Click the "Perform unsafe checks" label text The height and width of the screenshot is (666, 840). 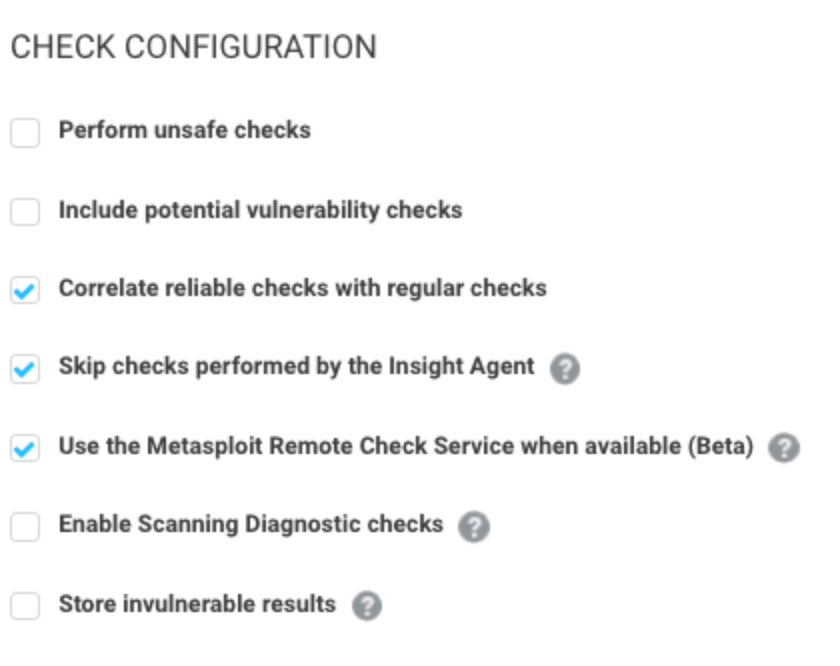click(x=185, y=130)
